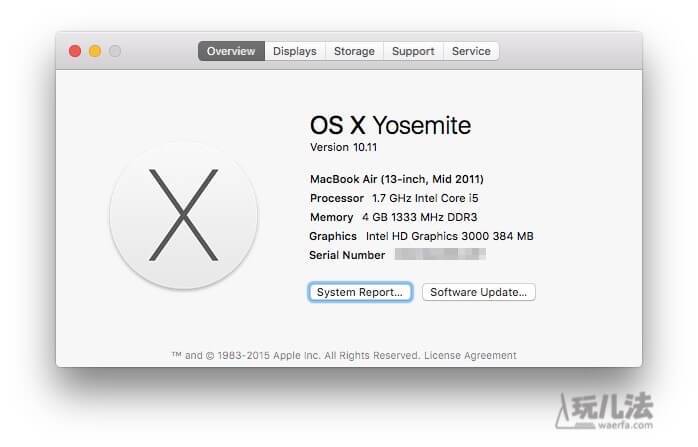Click the OS X Yosemite title
The height and width of the screenshot is (447, 698).
point(390,125)
